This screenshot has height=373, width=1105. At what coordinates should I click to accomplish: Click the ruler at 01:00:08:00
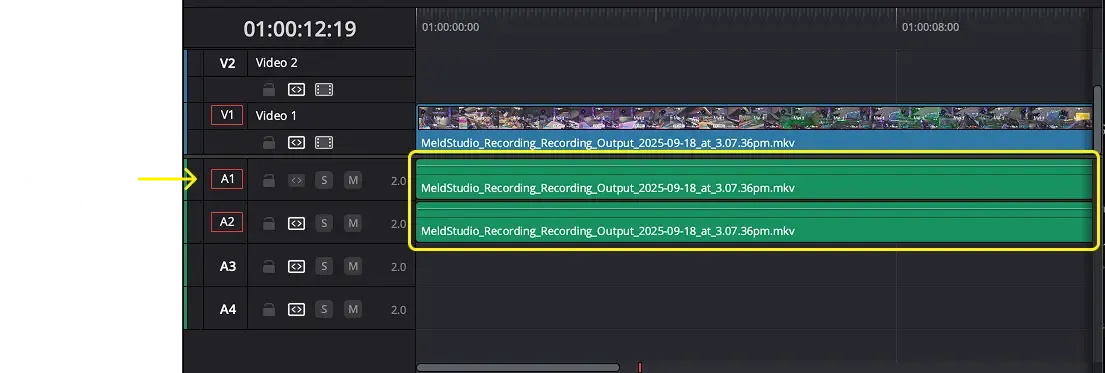tap(930, 27)
